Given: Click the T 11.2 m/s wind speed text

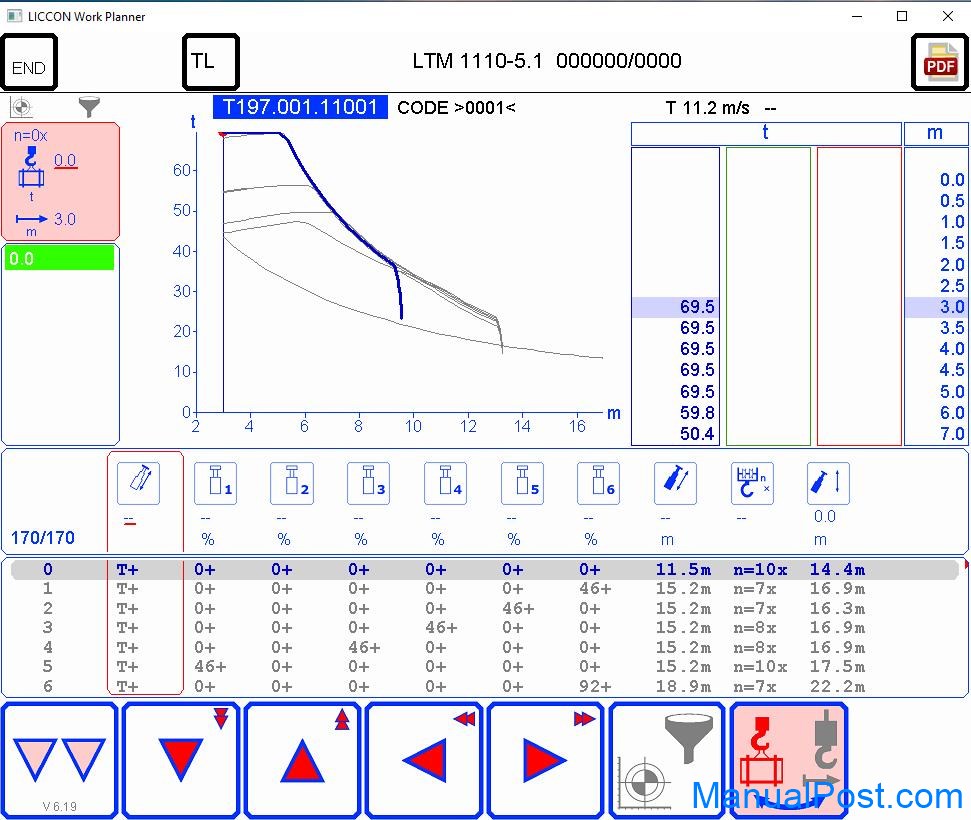Looking at the screenshot, I should point(708,108).
